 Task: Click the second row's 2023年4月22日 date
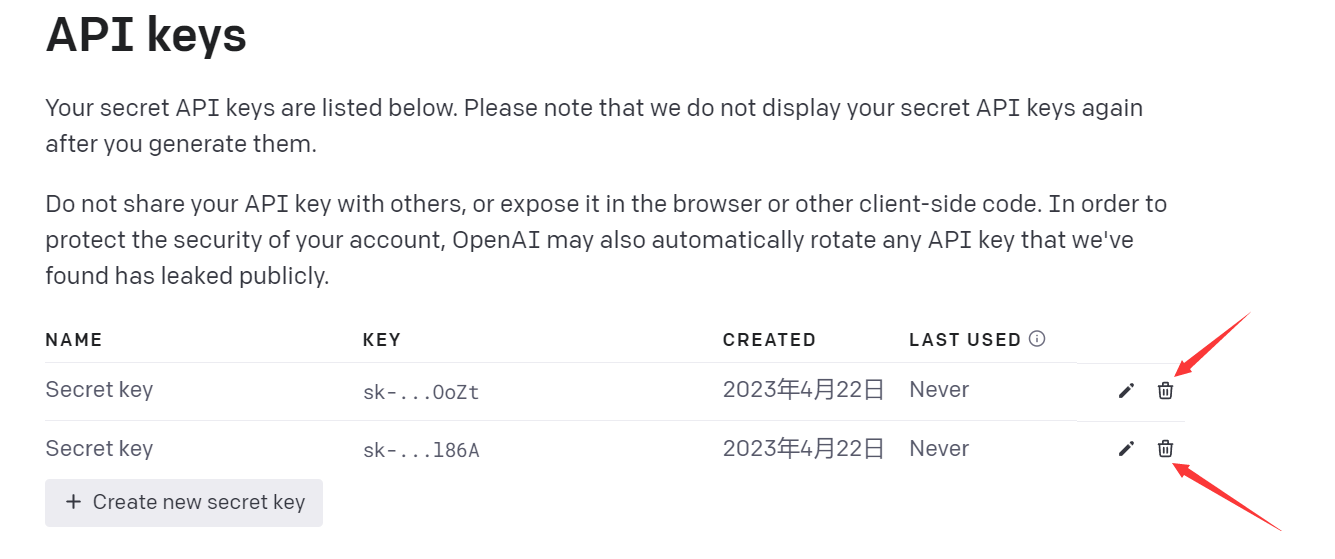pos(804,449)
